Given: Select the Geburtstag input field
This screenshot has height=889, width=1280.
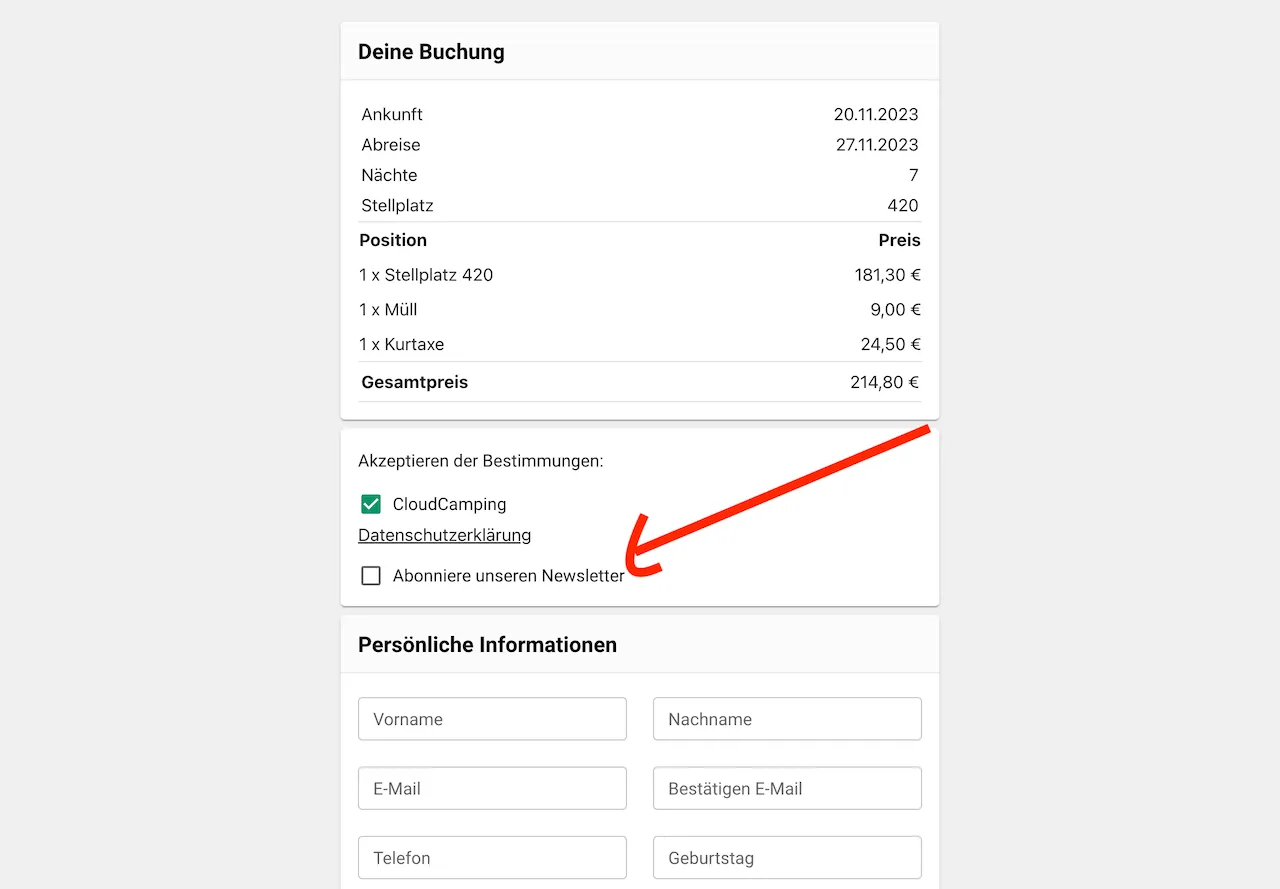Looking at the screenshot, I should coord(787,857).
